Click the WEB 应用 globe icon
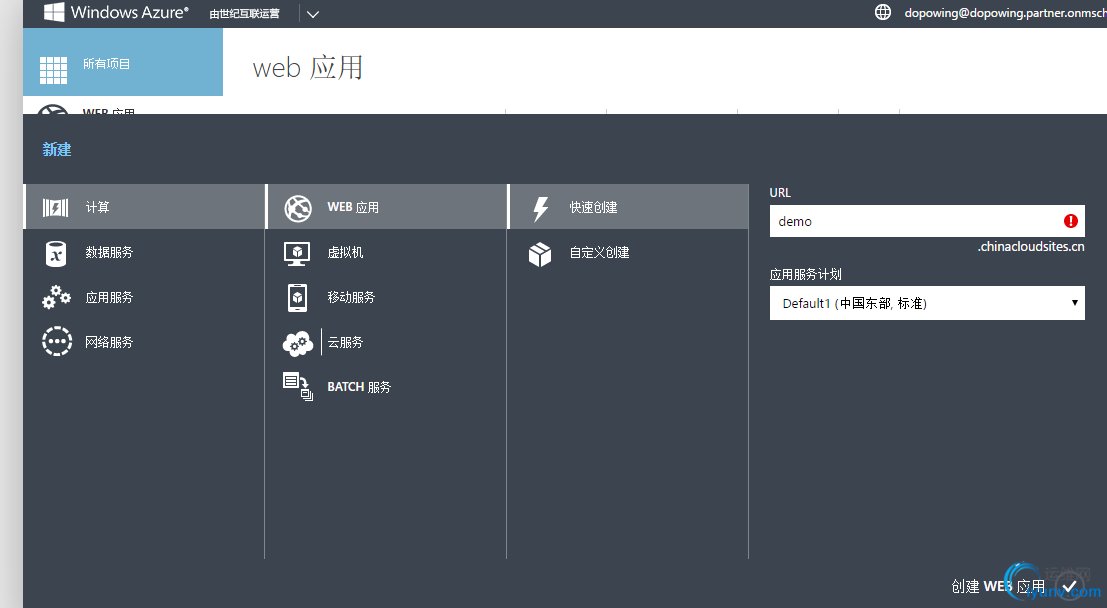The height and width of the screenshot is (608, 1107). tap(298, 208)
